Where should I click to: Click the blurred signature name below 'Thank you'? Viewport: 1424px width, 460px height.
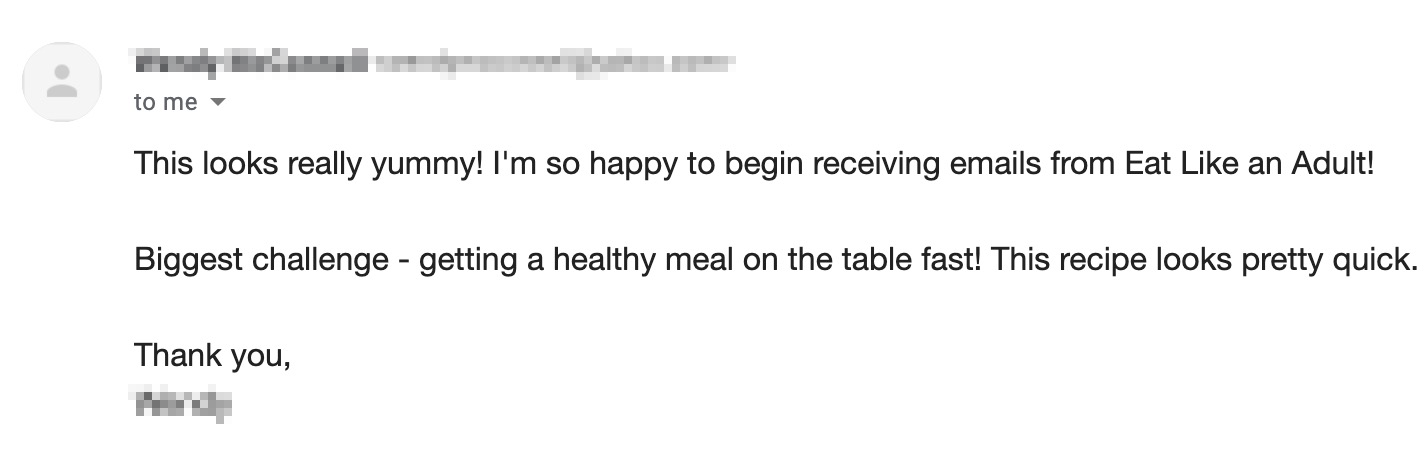pos(182,404)
